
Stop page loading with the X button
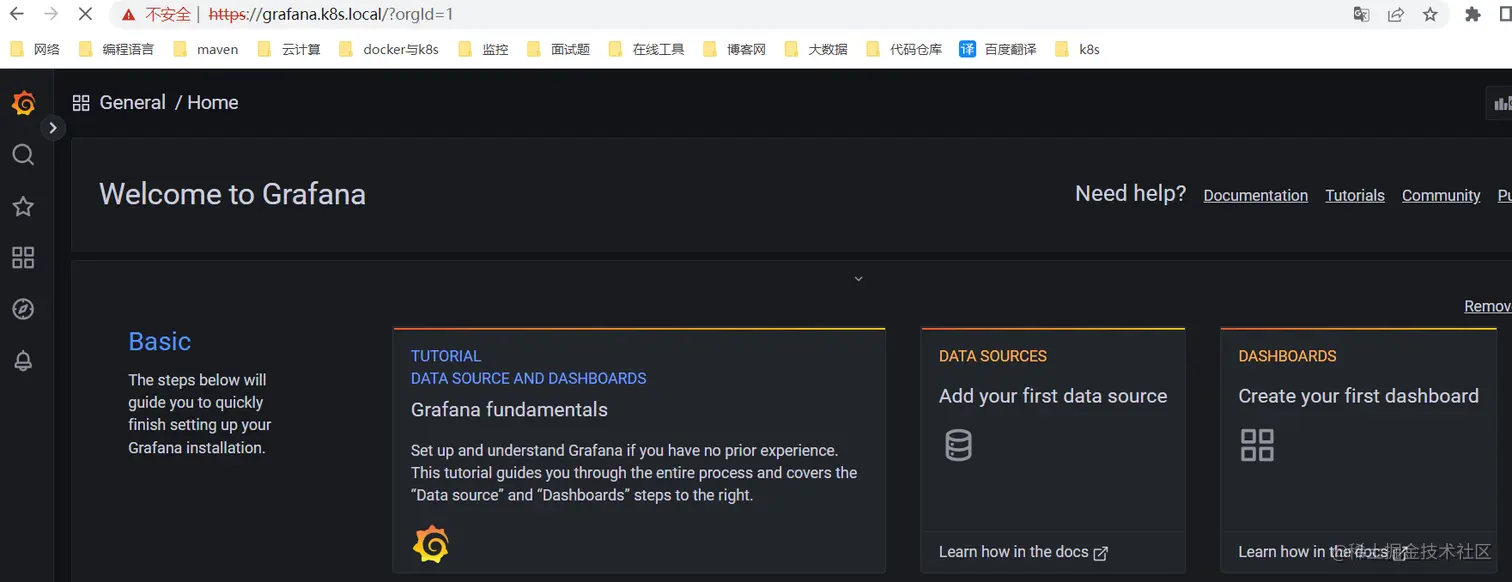[85, 14]
